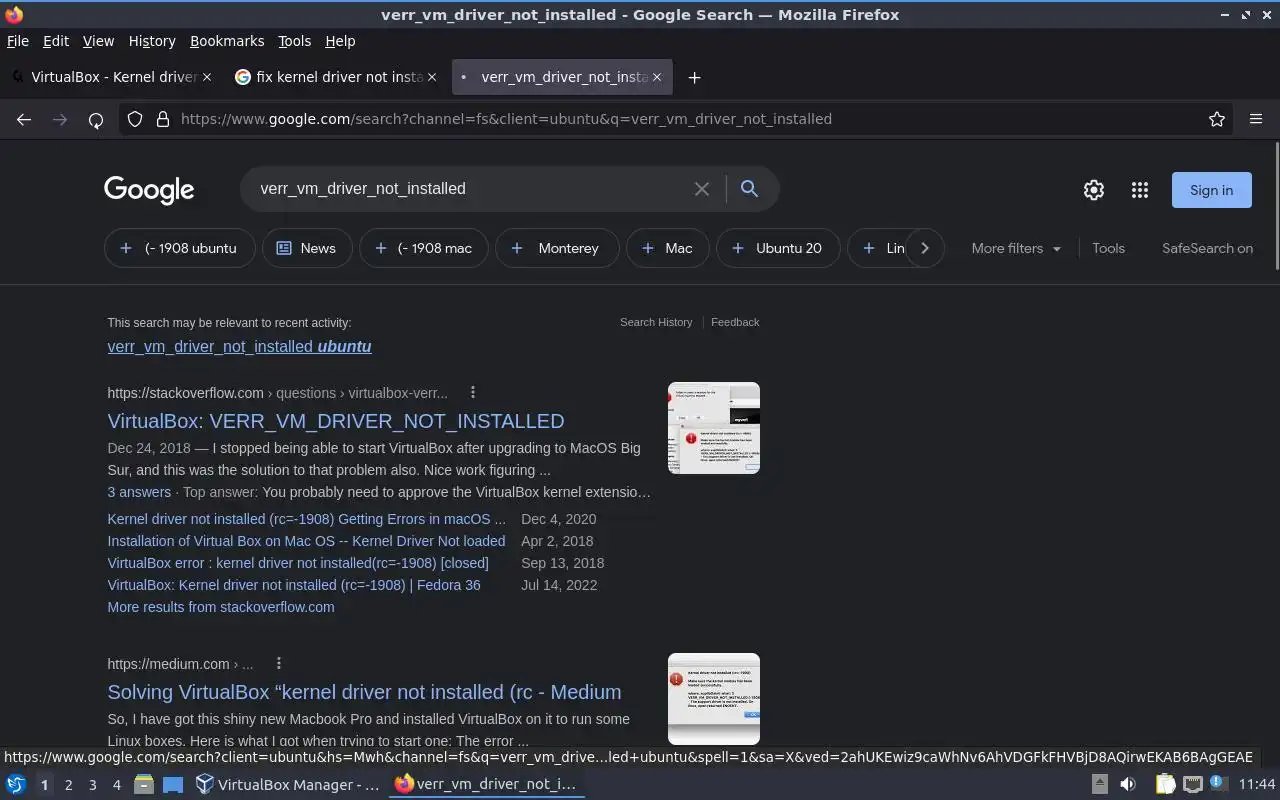Open Google quick settings gear
1280x800 pixels.
(1094, 190)
